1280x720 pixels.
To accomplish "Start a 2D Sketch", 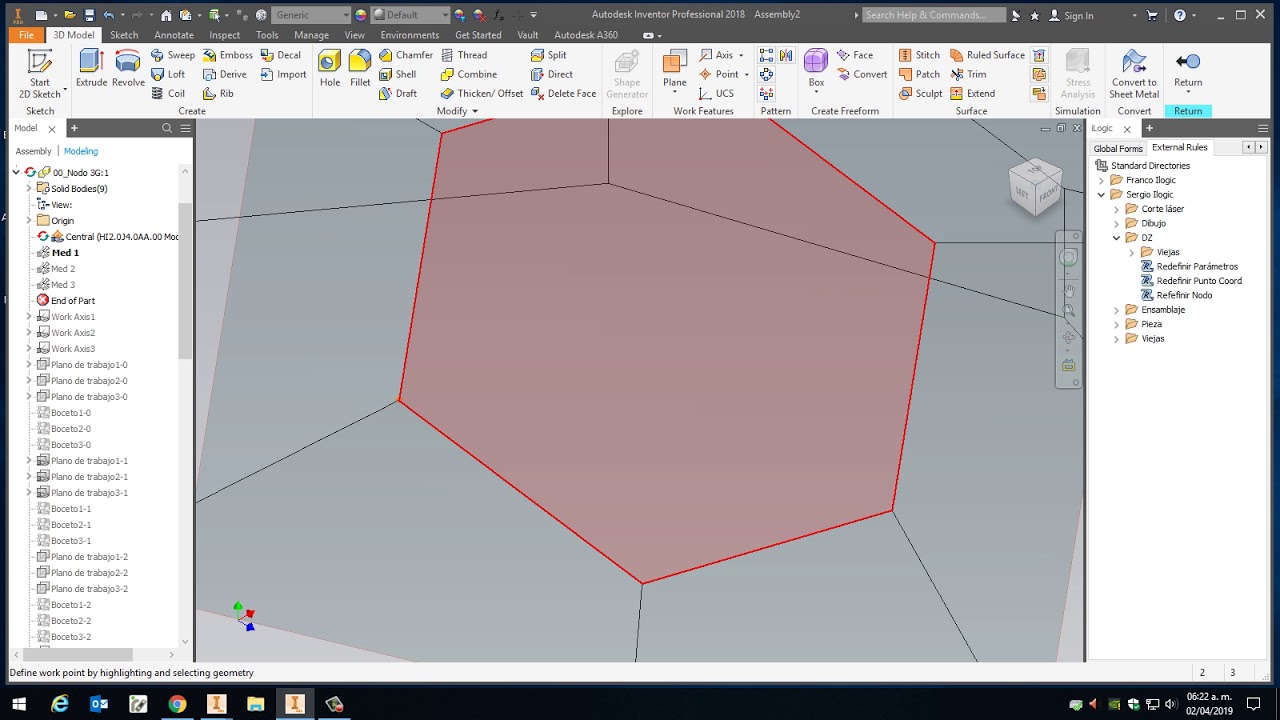I will pos(40,73).
